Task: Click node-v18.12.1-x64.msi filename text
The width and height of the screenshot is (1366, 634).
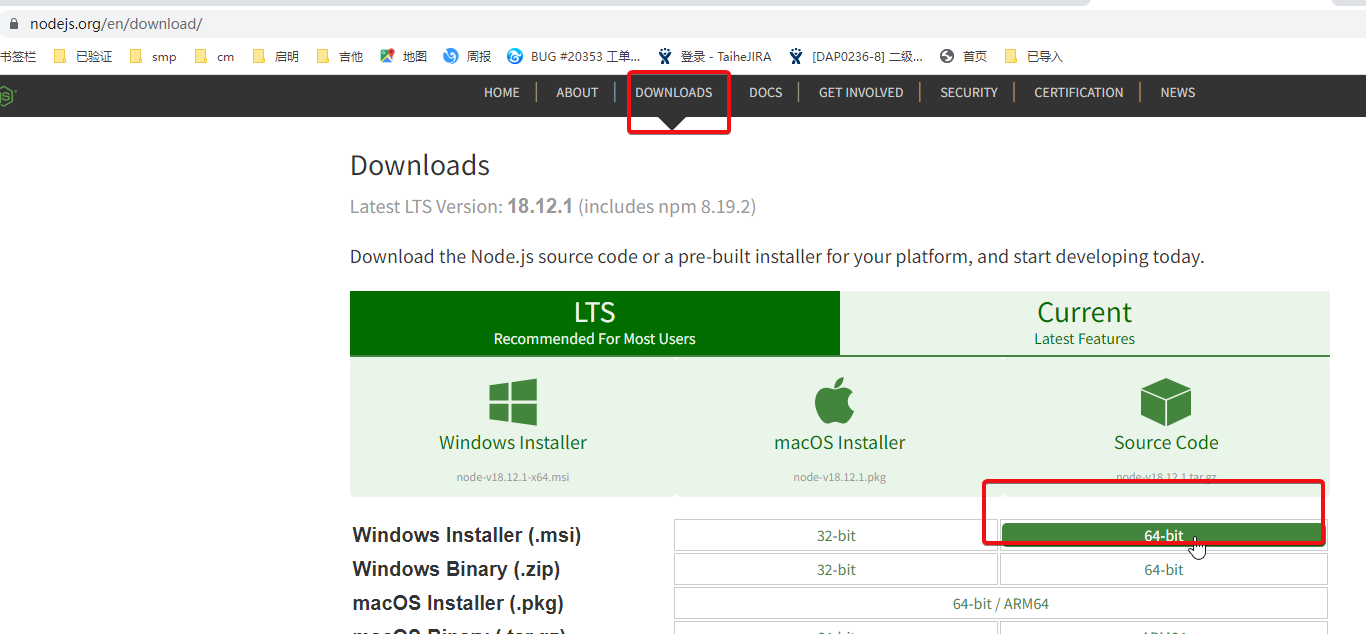Action: coord(513,477)
